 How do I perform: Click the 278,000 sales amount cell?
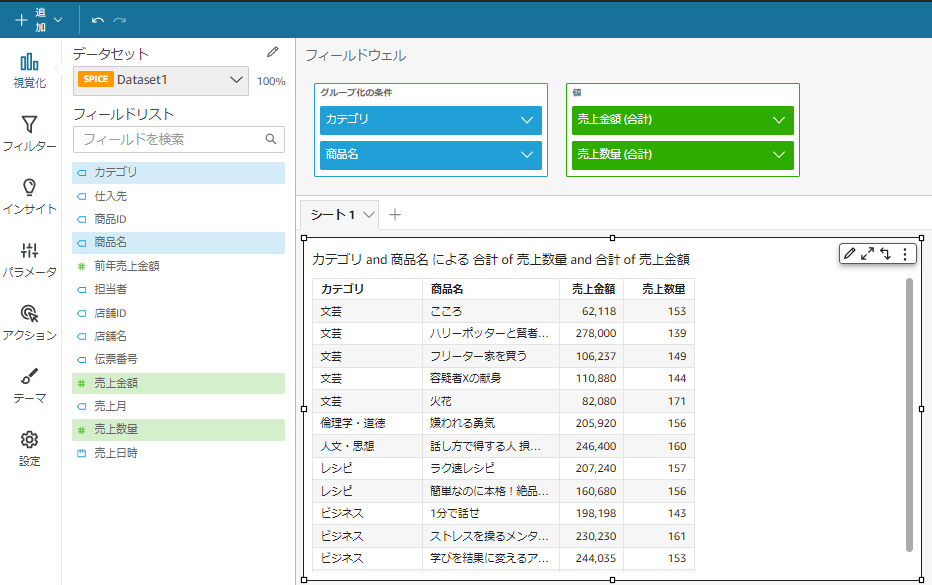pyautogui.click(x=591, y=334)
